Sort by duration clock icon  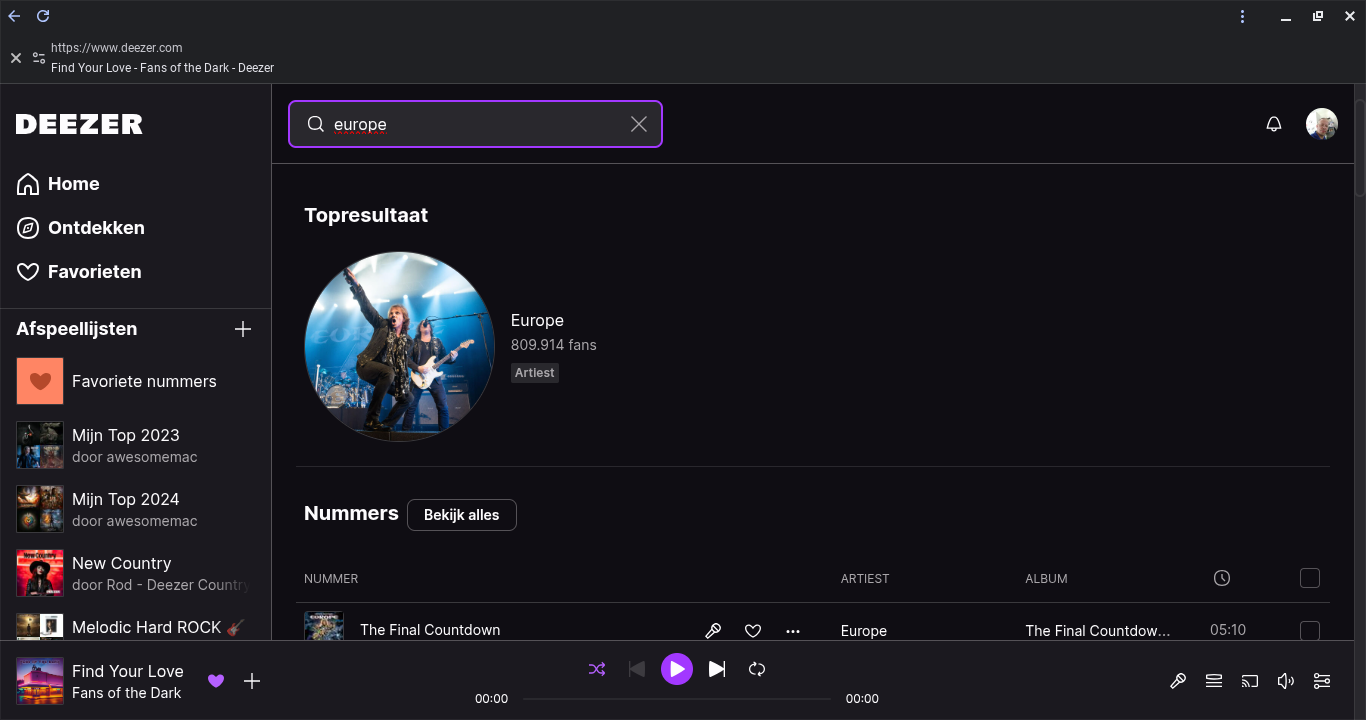tap(1222, 578)
